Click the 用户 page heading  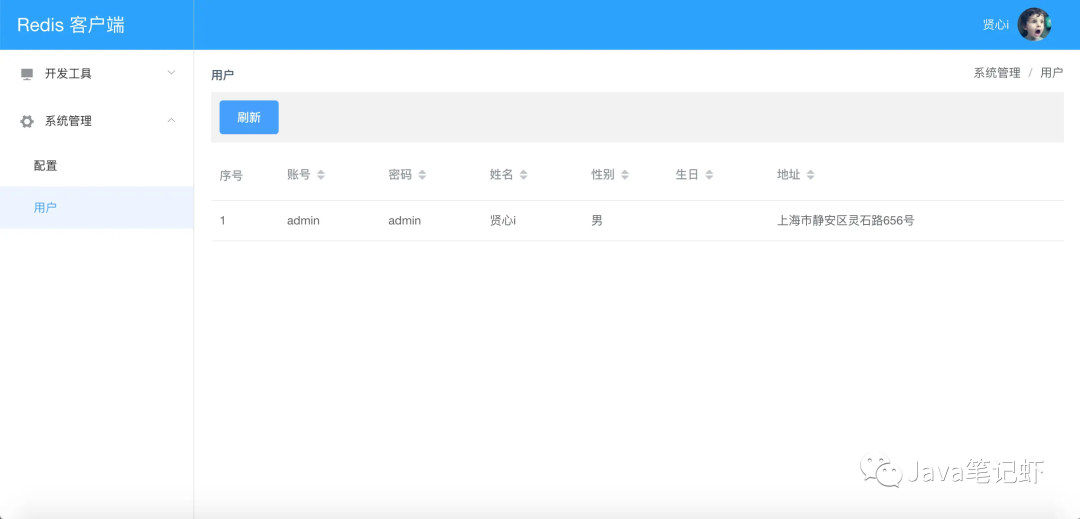pyautogui.click(x=222, y=75)
